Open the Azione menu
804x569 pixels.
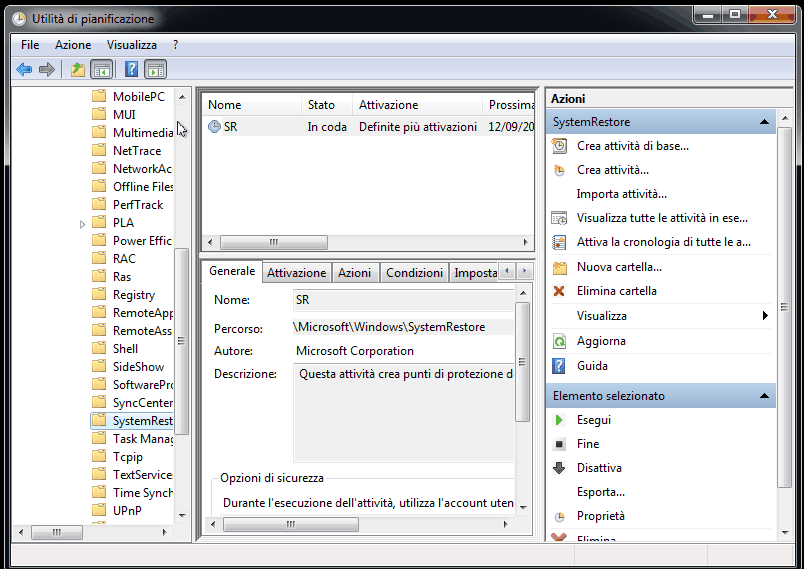tap(73, 45)
